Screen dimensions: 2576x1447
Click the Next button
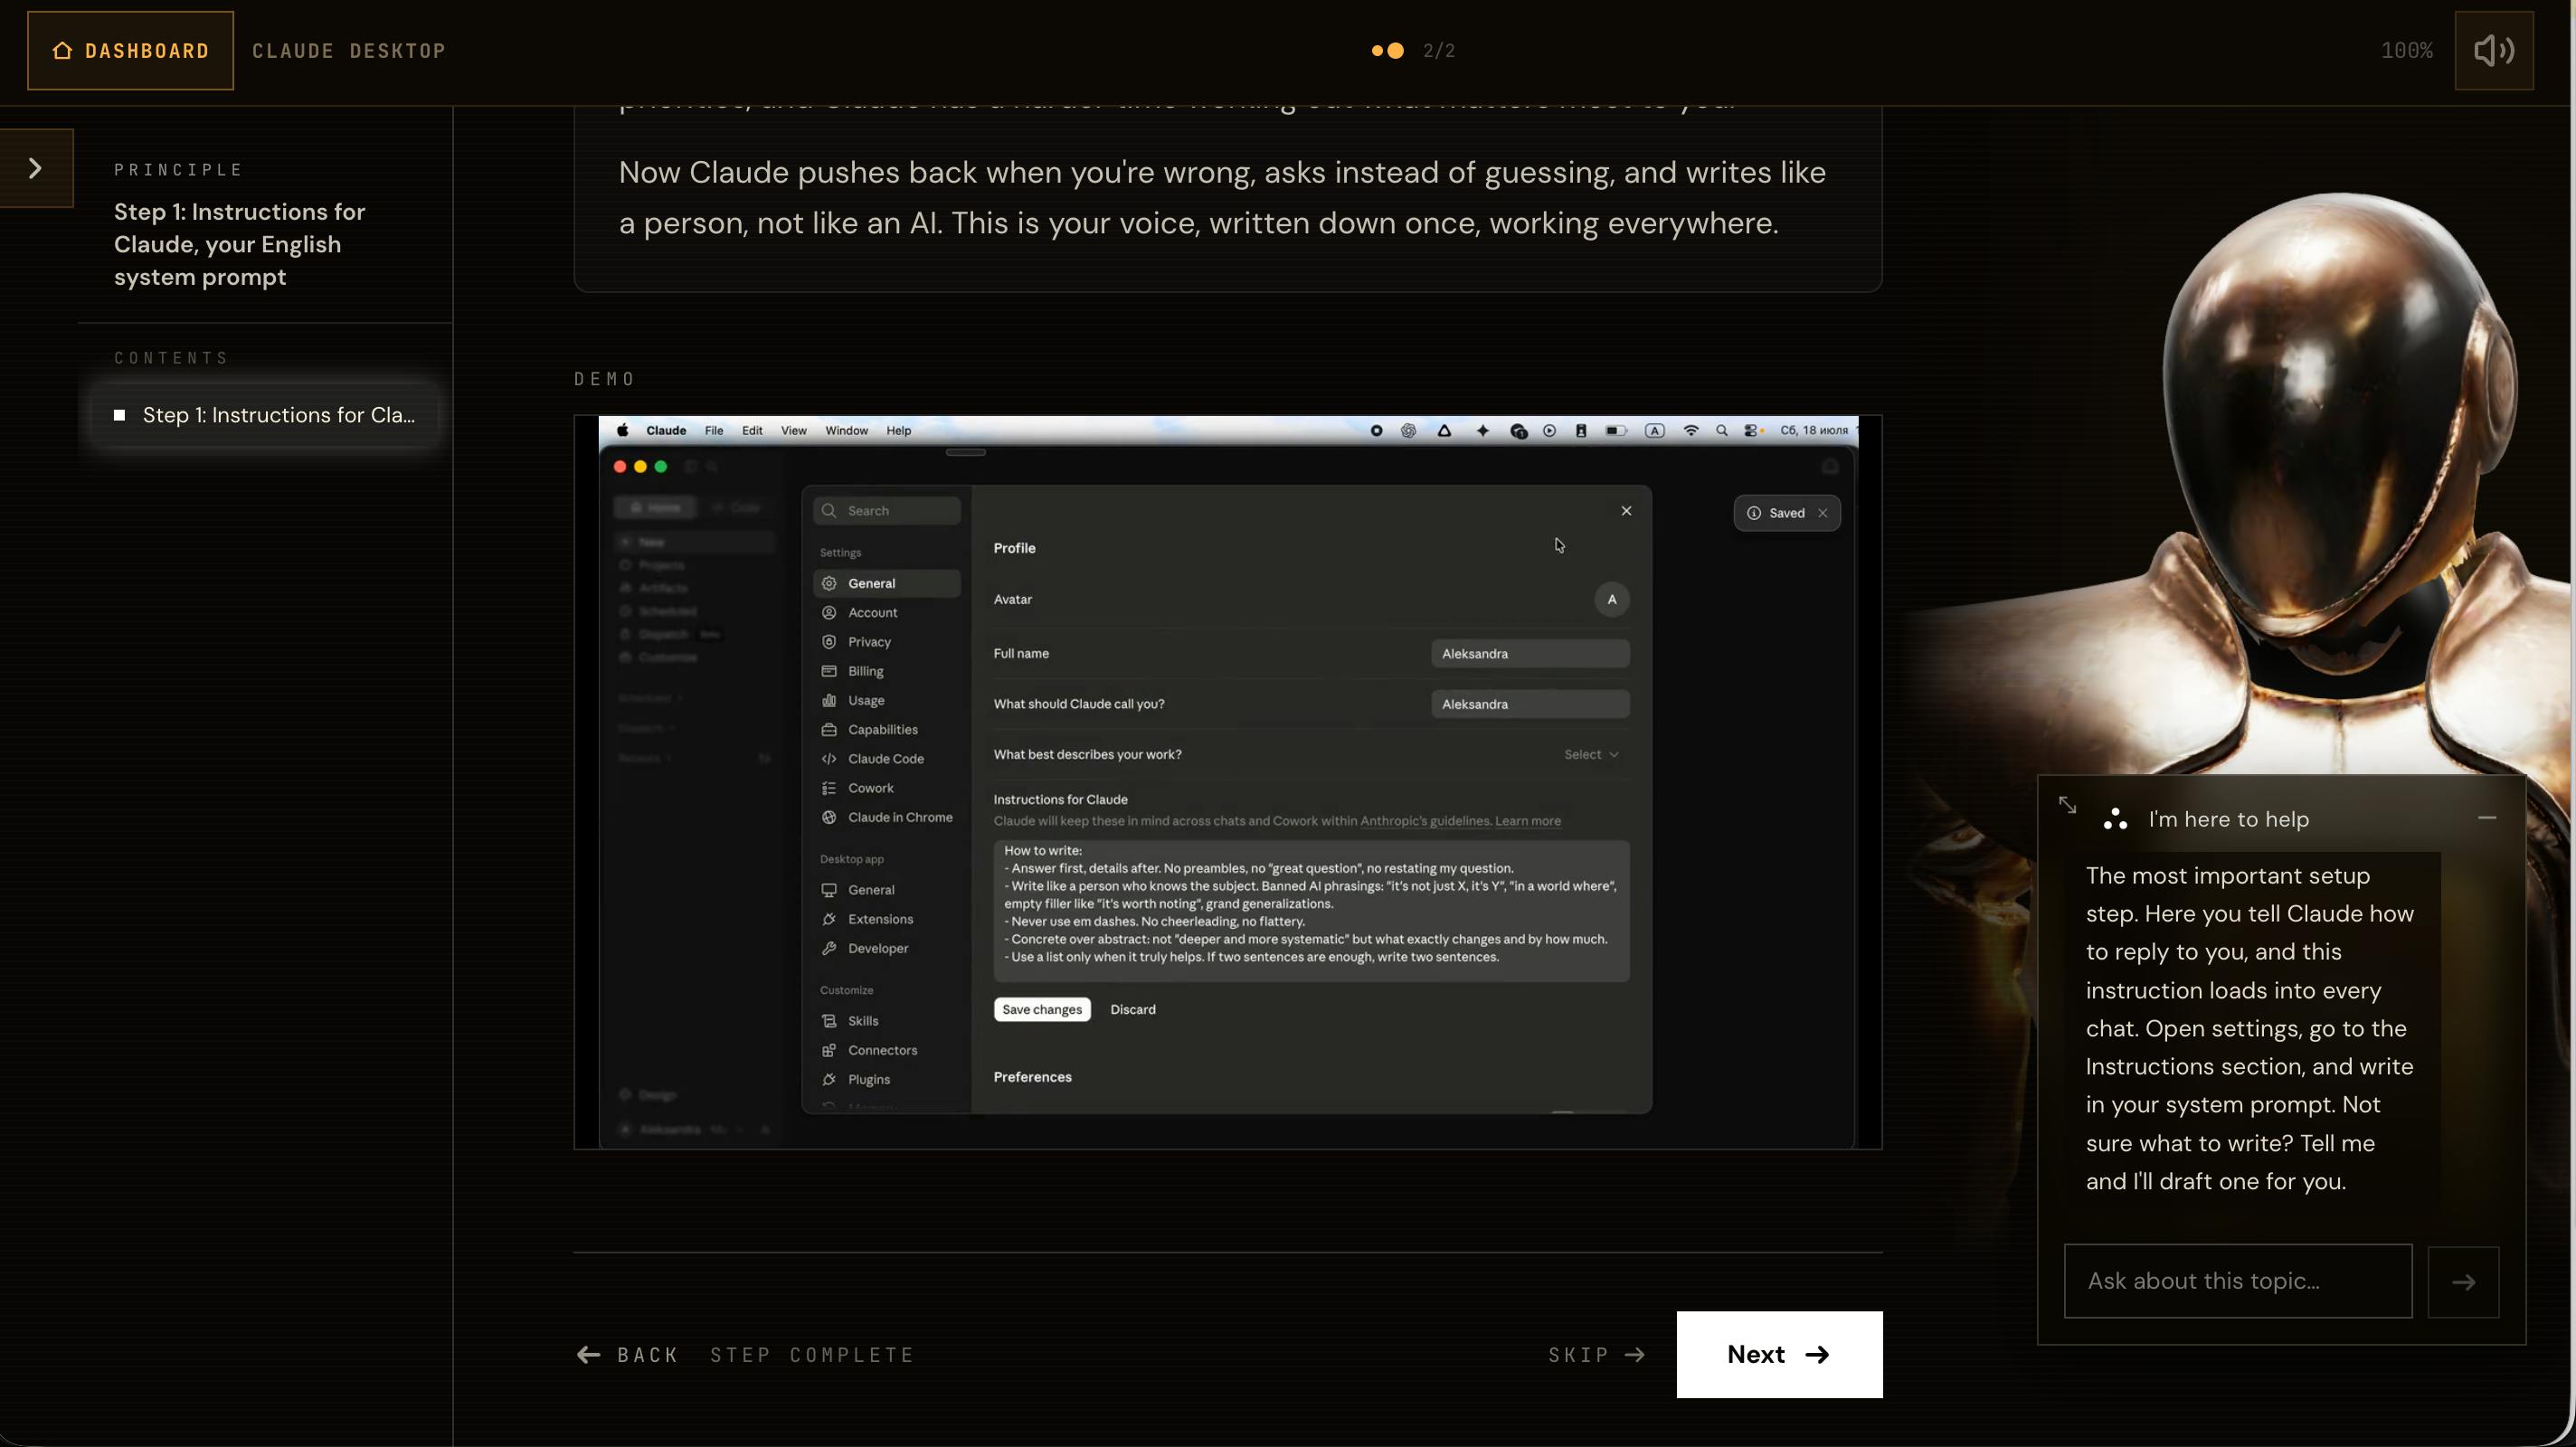(1779, 1354)
